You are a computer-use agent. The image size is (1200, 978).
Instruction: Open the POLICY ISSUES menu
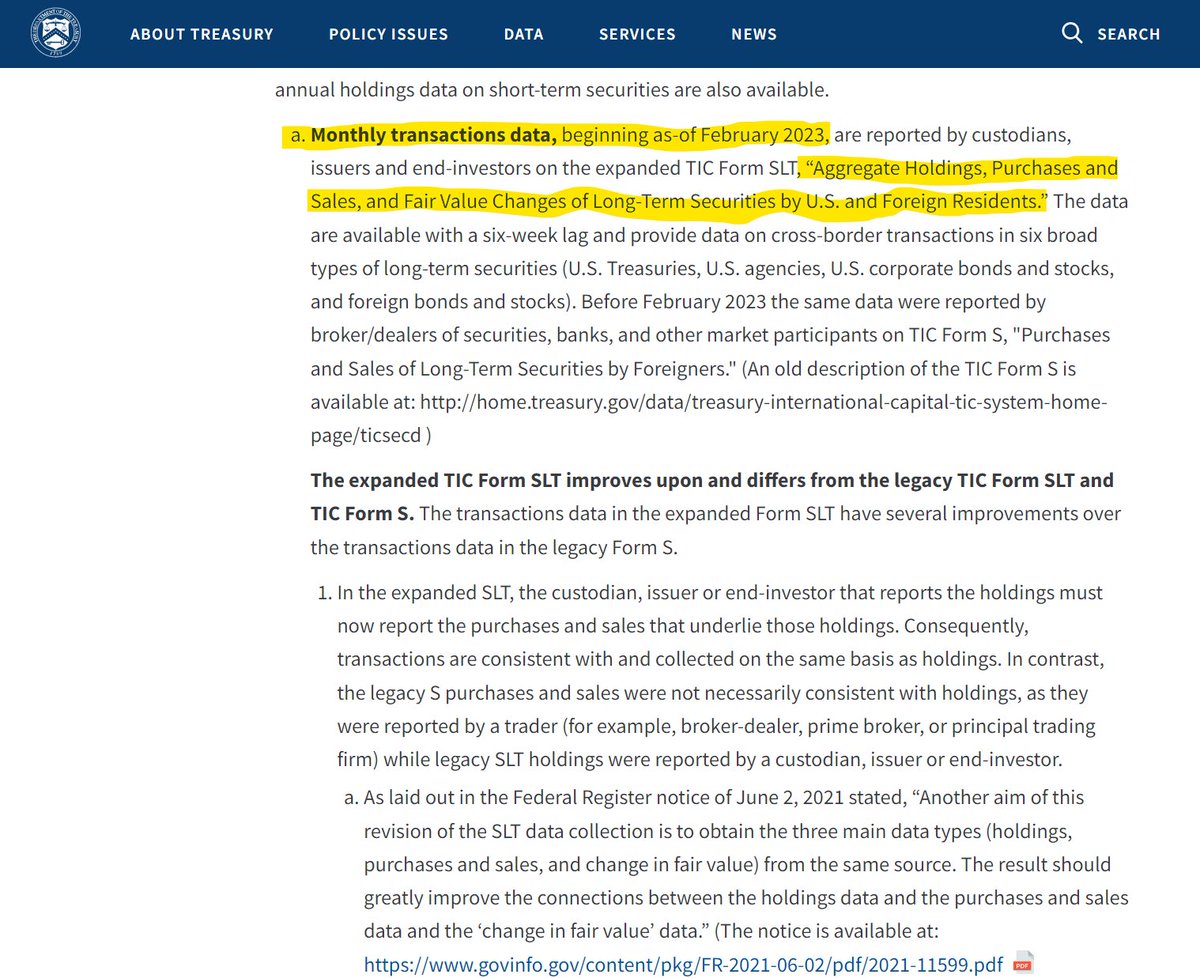(388, 33)
